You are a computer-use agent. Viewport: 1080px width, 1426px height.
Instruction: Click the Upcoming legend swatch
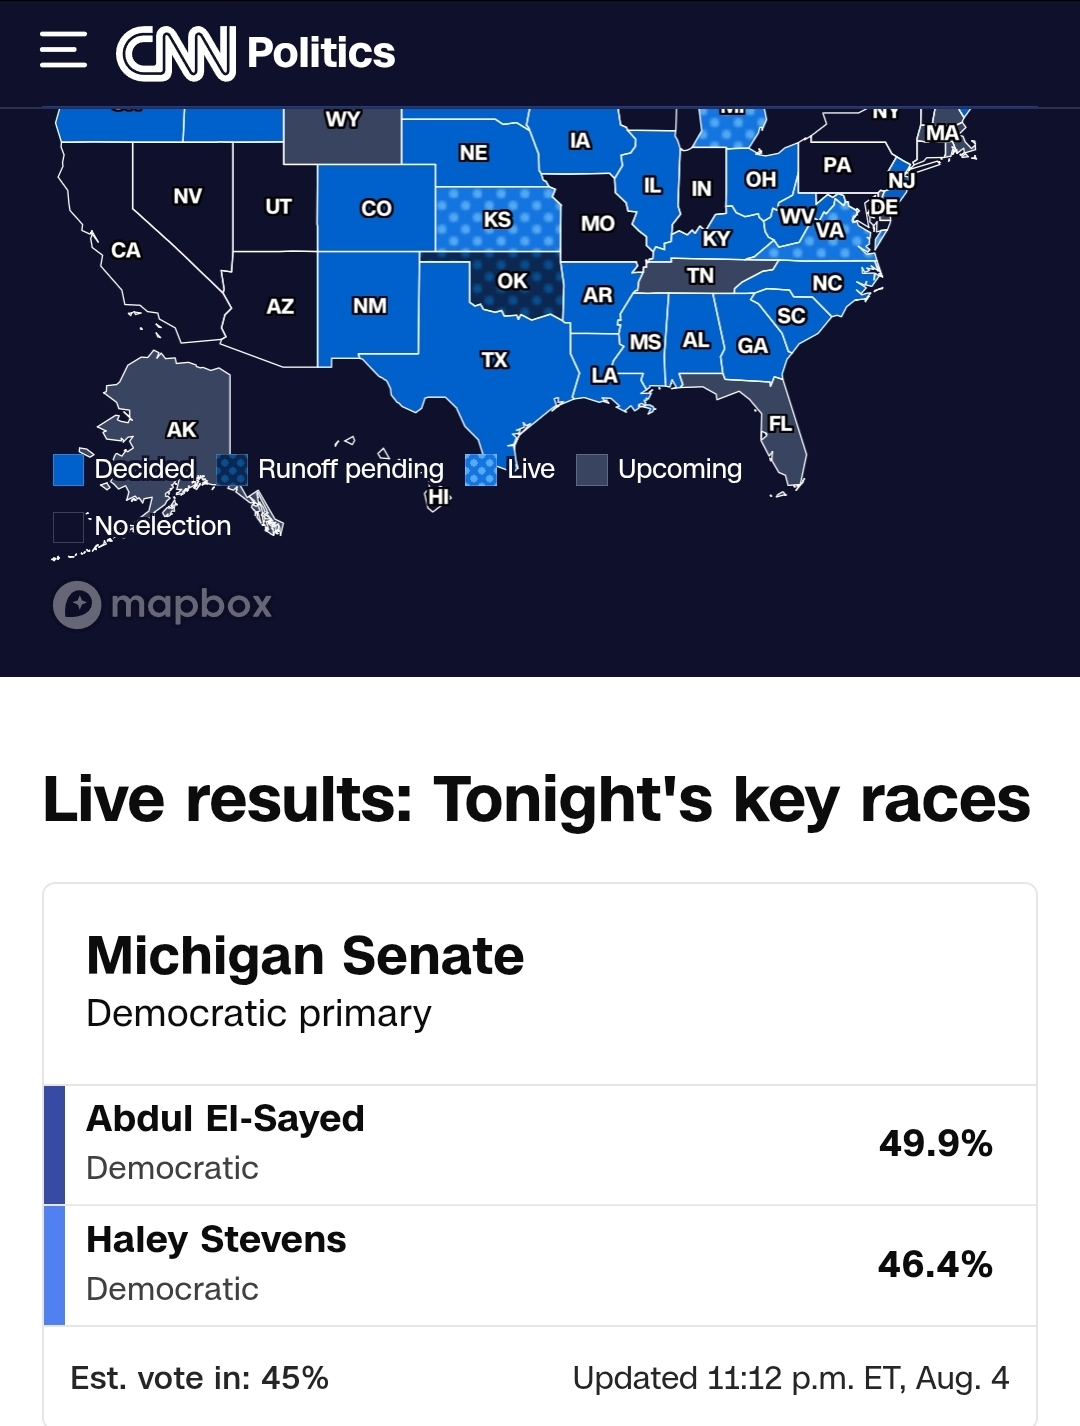592,469
